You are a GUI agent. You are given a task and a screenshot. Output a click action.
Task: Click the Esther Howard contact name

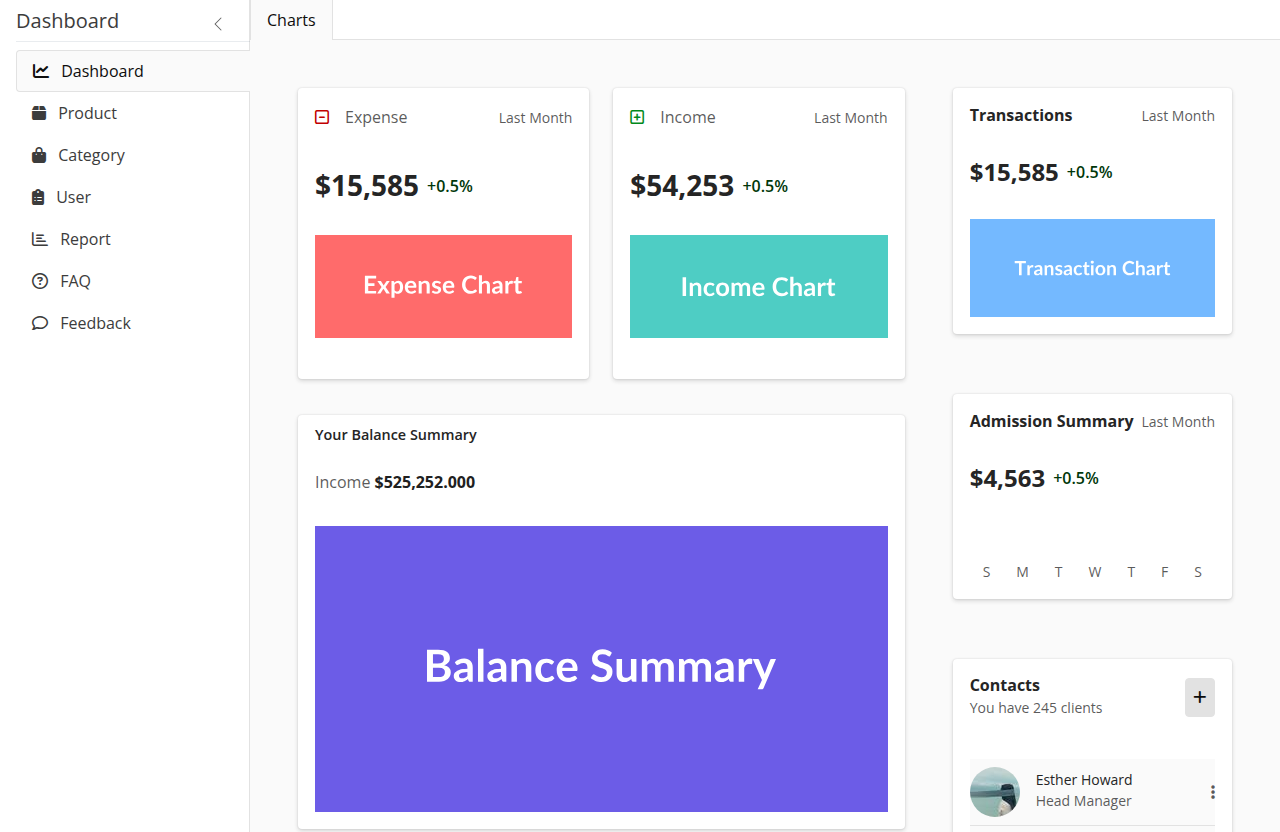(x=1083, y=780)
